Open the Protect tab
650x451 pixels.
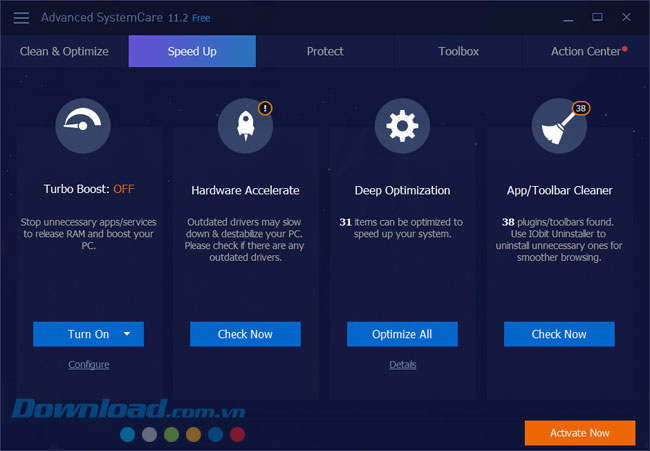(325, 51)
